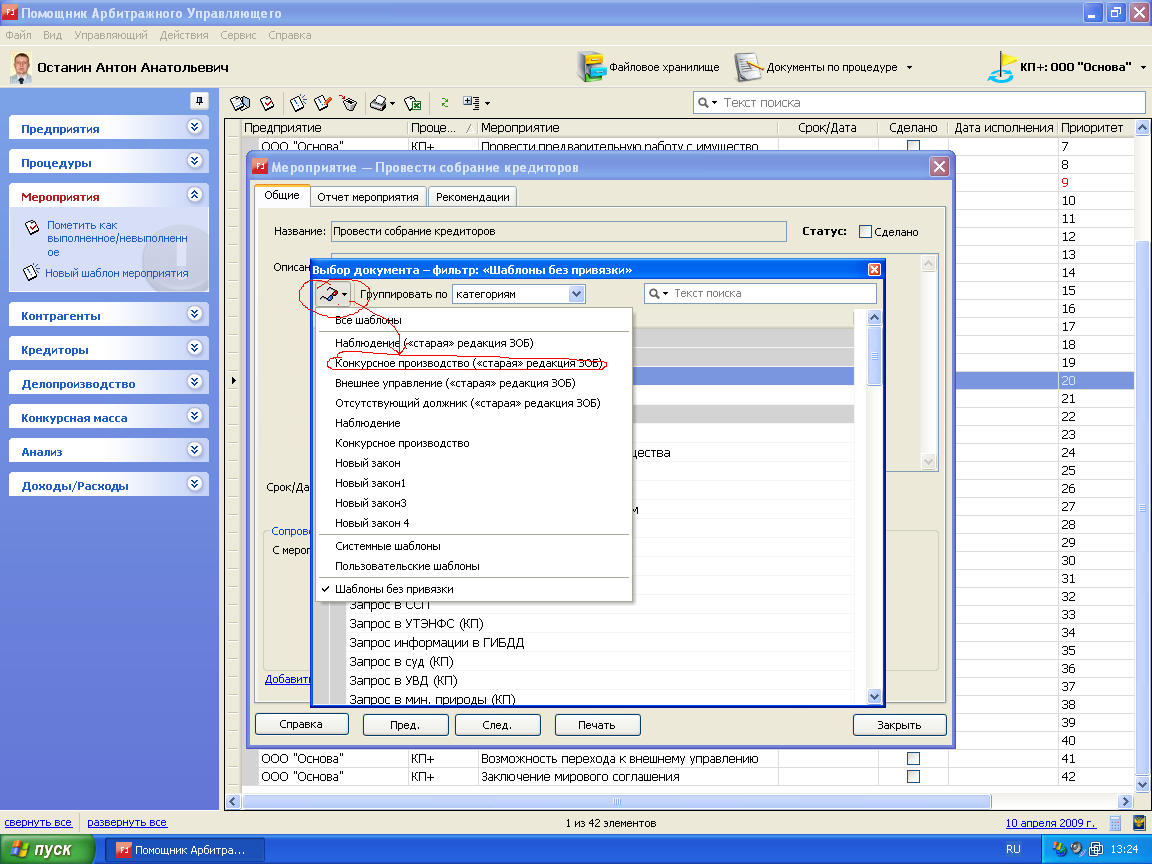Click the Закрыть button
This screenshot has width=1152, height=864.
[x=899, y=725]
